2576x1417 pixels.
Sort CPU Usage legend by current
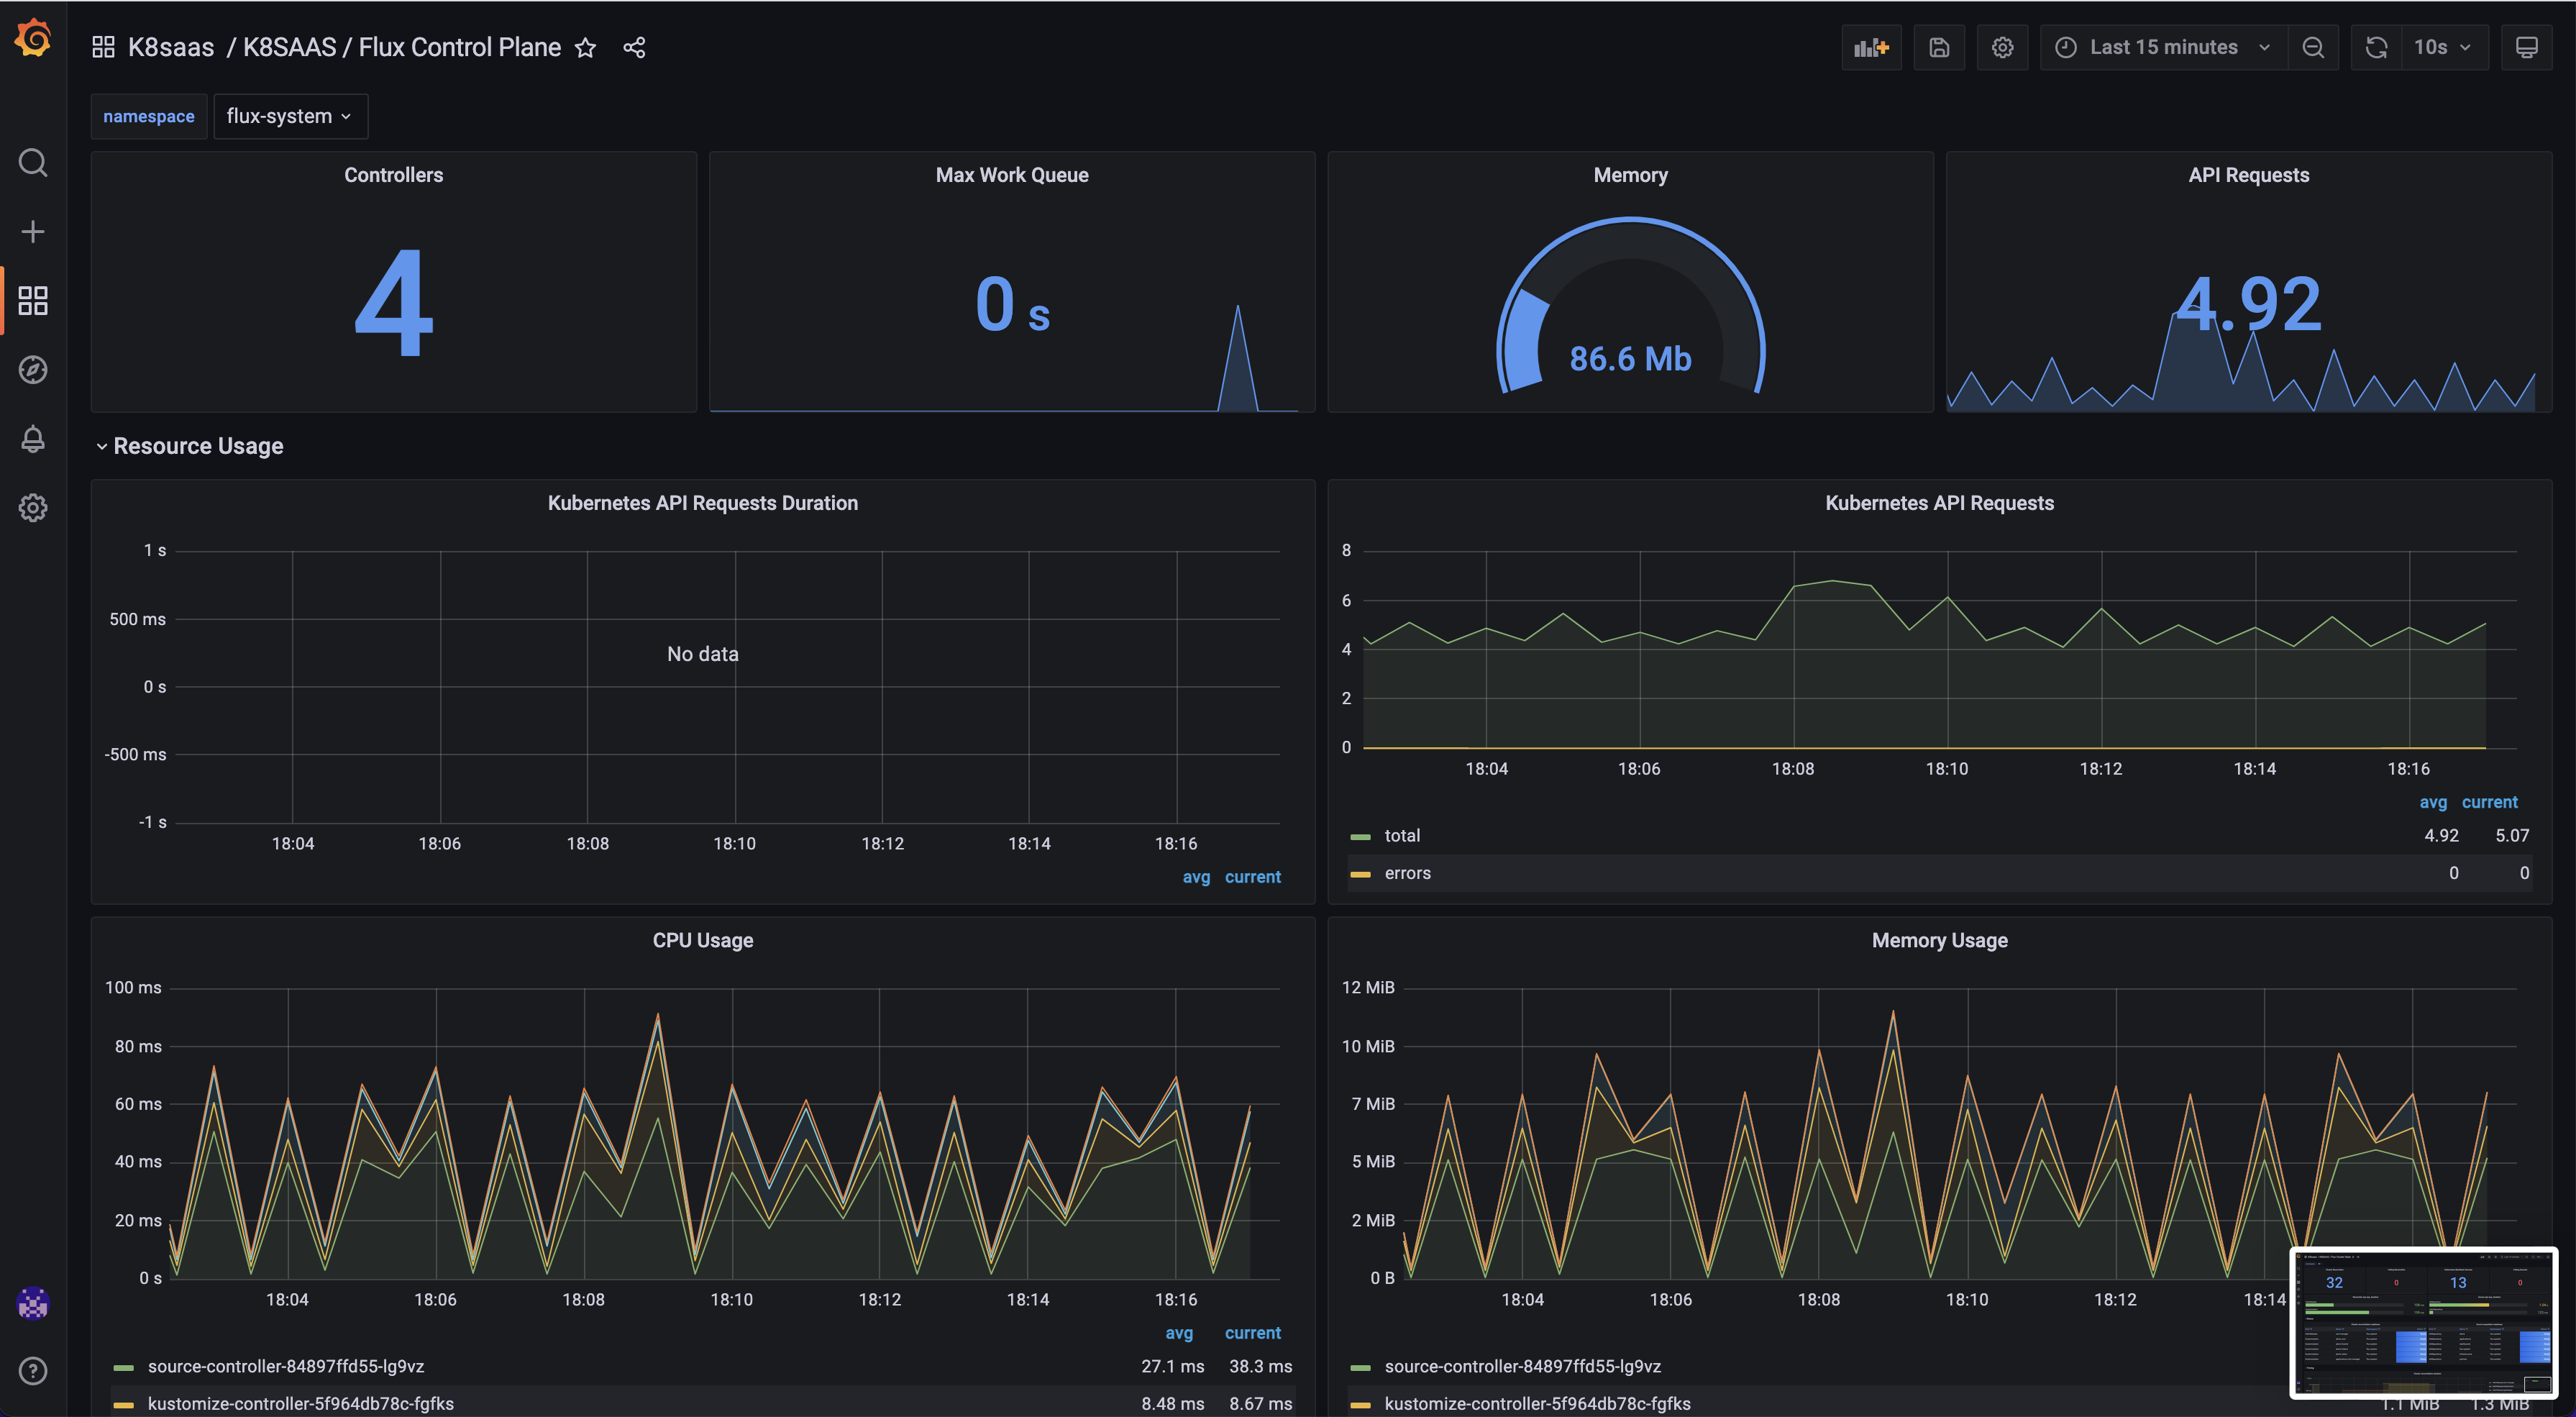tap(1253, 1333)
